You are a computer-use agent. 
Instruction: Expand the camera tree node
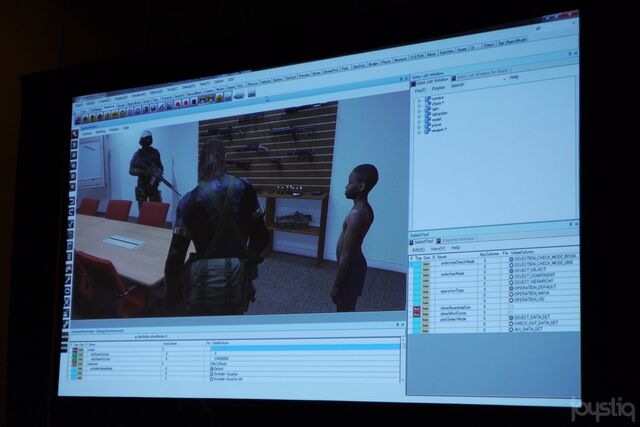(x=419, y=101)
